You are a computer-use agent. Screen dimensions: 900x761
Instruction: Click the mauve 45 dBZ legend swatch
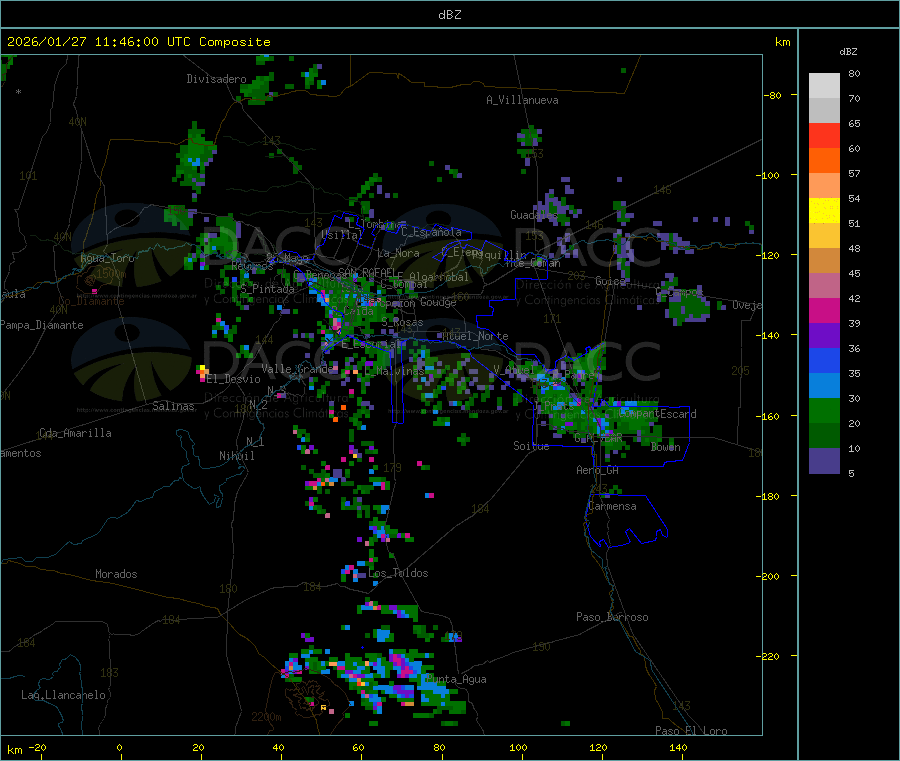pos(824,285)
